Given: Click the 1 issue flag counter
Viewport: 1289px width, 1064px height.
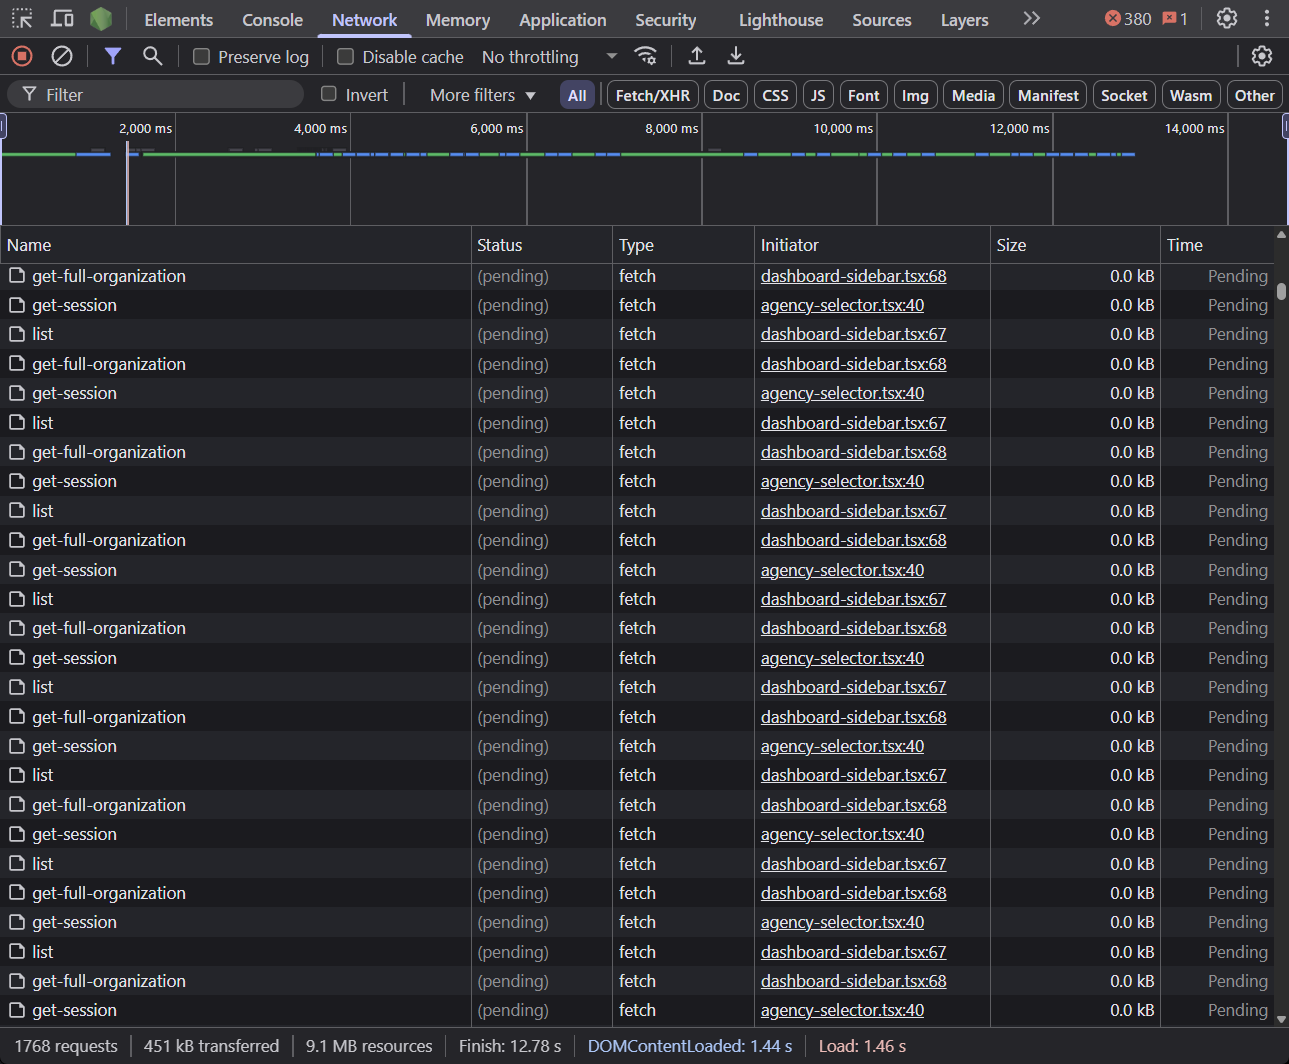Looking at the screenshot, I should pyautogui.click(x=1175, y=19).
